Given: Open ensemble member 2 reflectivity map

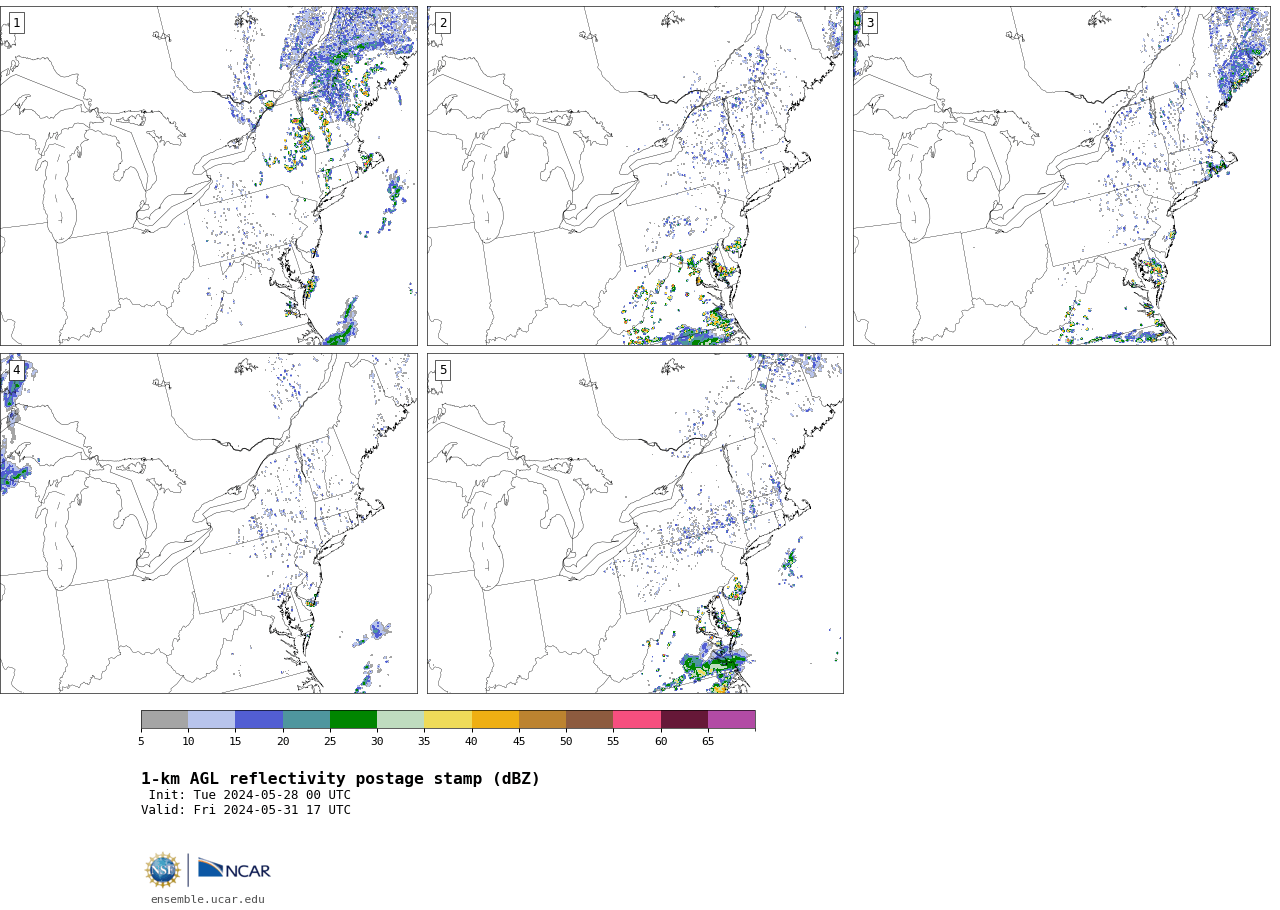Looking at the screenshot, I should tap(635, 176).
